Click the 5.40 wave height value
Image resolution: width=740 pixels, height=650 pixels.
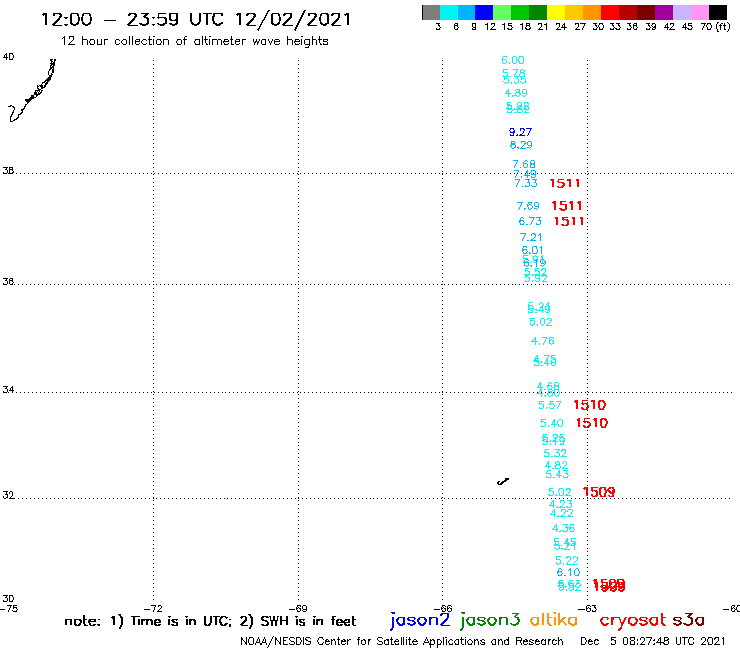coord(552,423)
